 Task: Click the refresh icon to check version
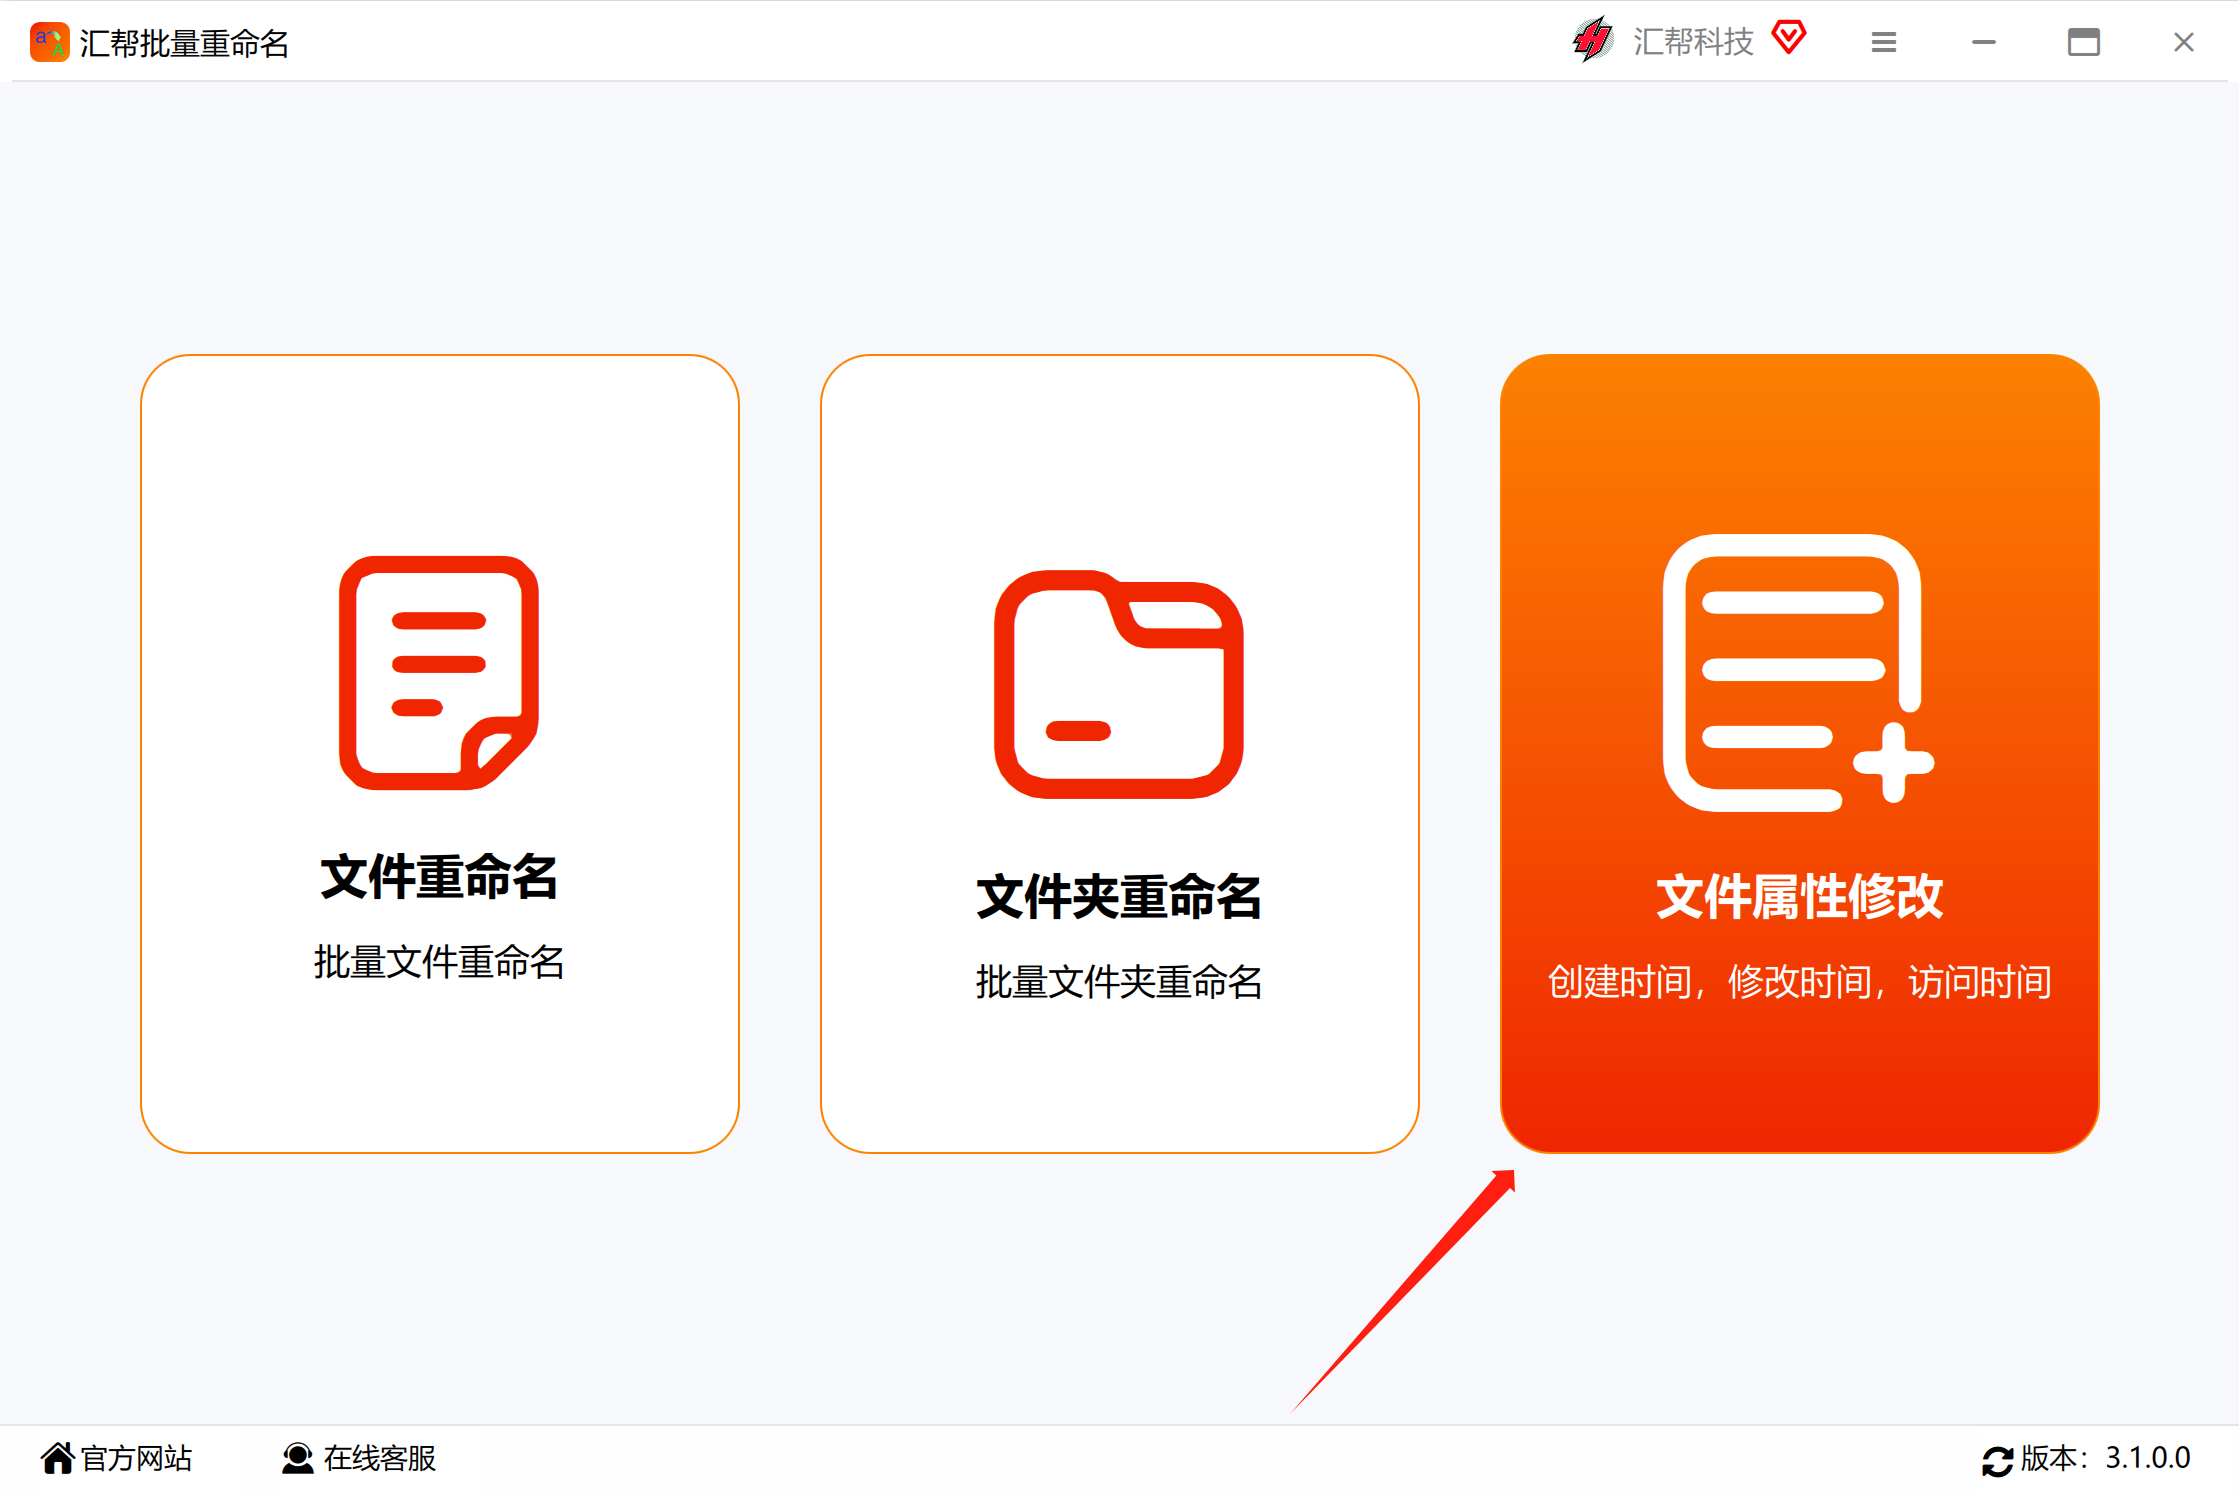pyautogui.click(x=1997, y=1461)
